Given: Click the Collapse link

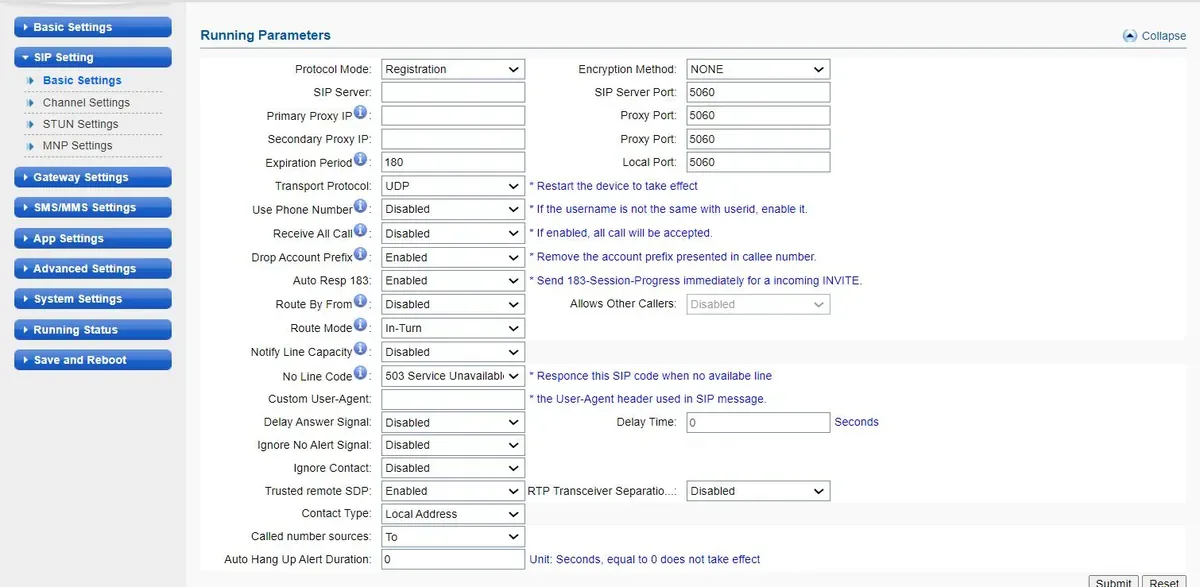Looking at the screenshot, I should coord(1164,35).
